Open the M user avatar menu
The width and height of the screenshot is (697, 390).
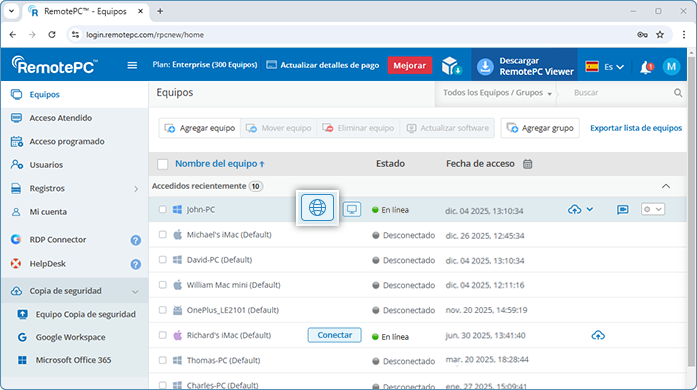[x=671, y=67]
